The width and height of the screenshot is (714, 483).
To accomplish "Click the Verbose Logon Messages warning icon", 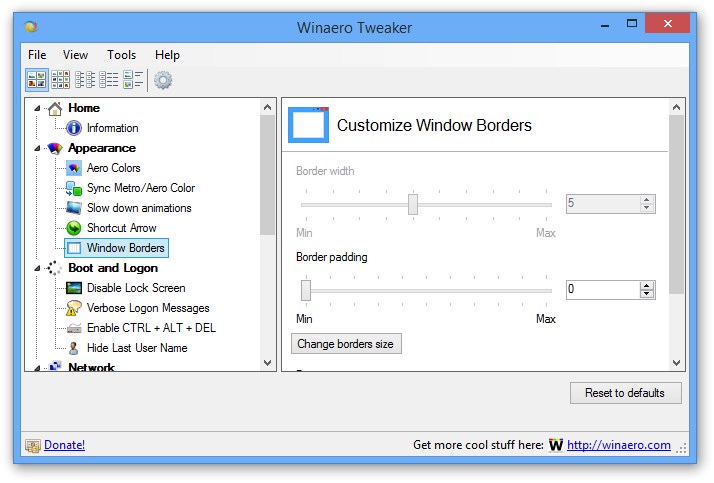I will [x=74, y=308].
